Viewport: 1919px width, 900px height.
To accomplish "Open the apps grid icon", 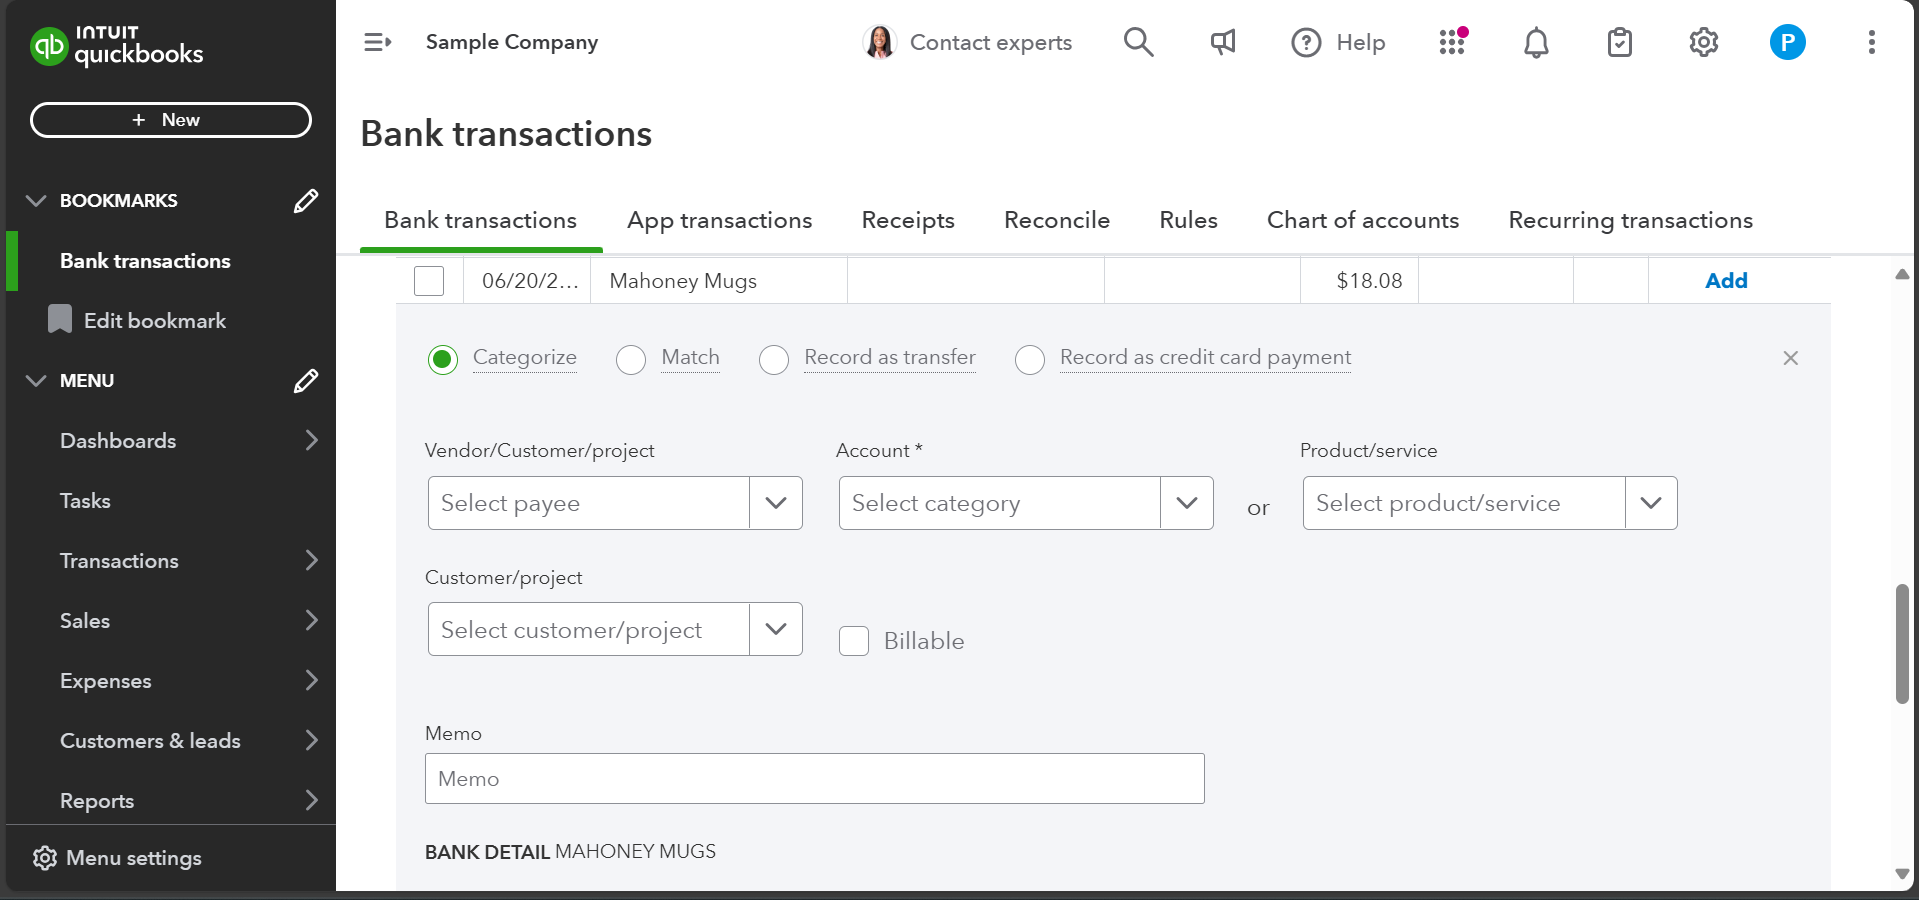I will (1452, 42).
